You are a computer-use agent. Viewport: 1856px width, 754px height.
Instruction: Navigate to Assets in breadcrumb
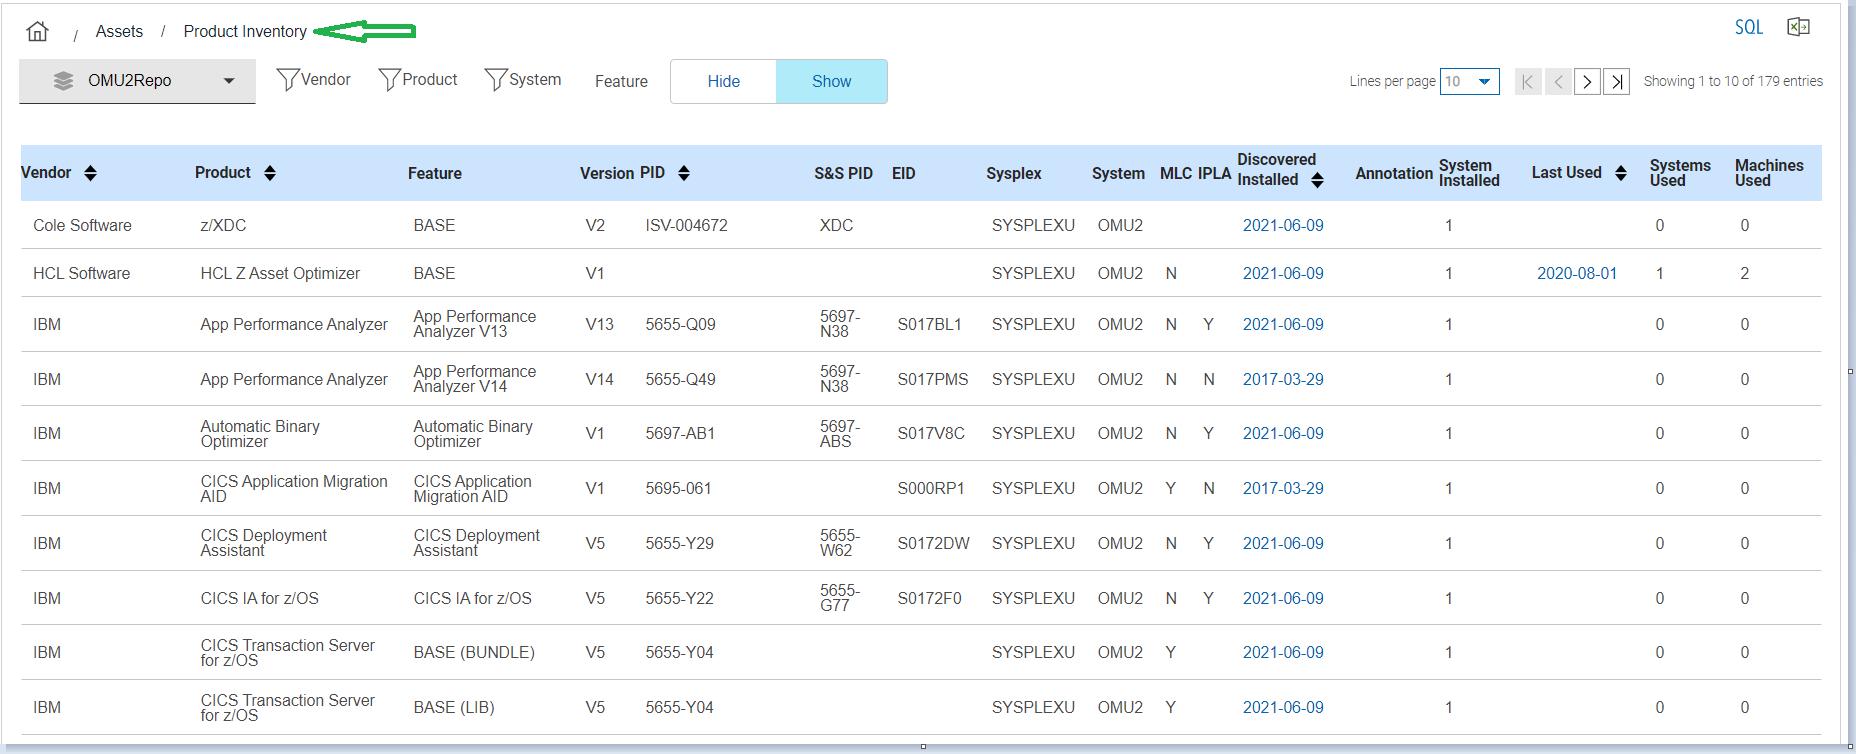(119, 32)
